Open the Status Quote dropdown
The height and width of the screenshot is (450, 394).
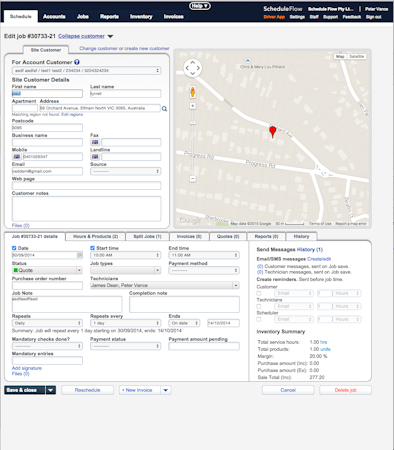pos(47,270)
